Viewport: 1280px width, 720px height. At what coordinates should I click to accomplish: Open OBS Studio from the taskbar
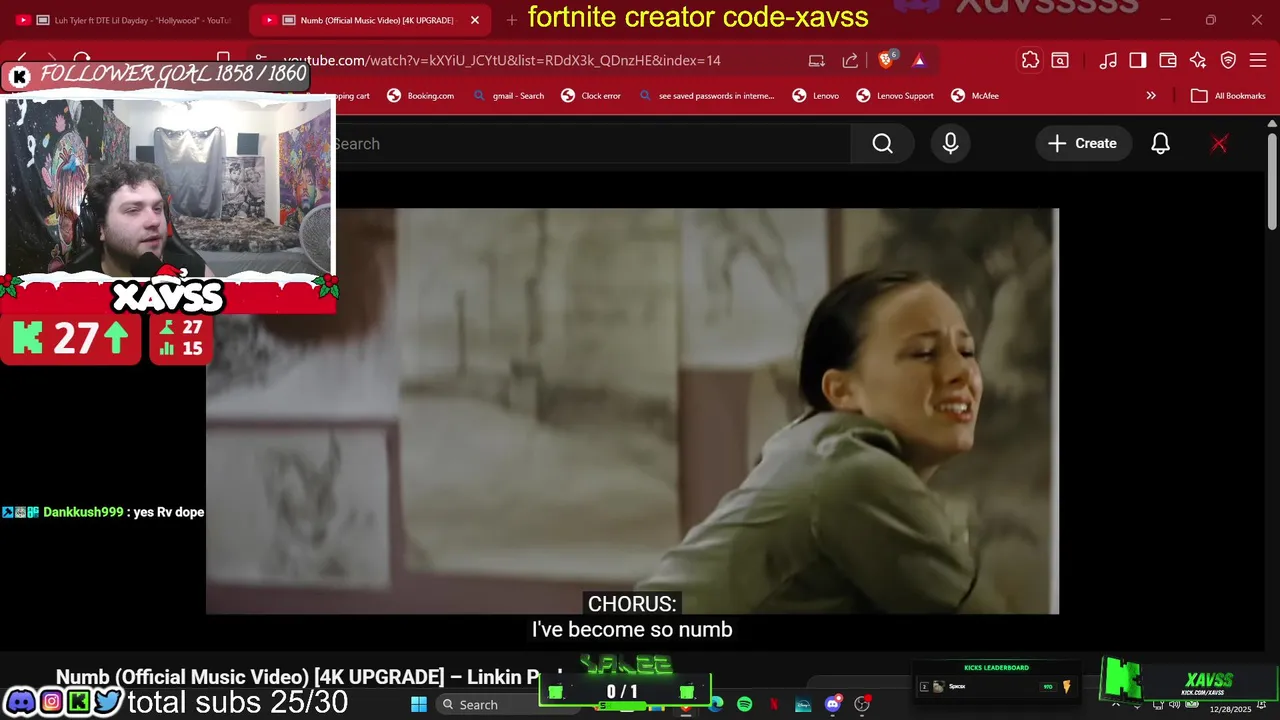tap(862, 705)
